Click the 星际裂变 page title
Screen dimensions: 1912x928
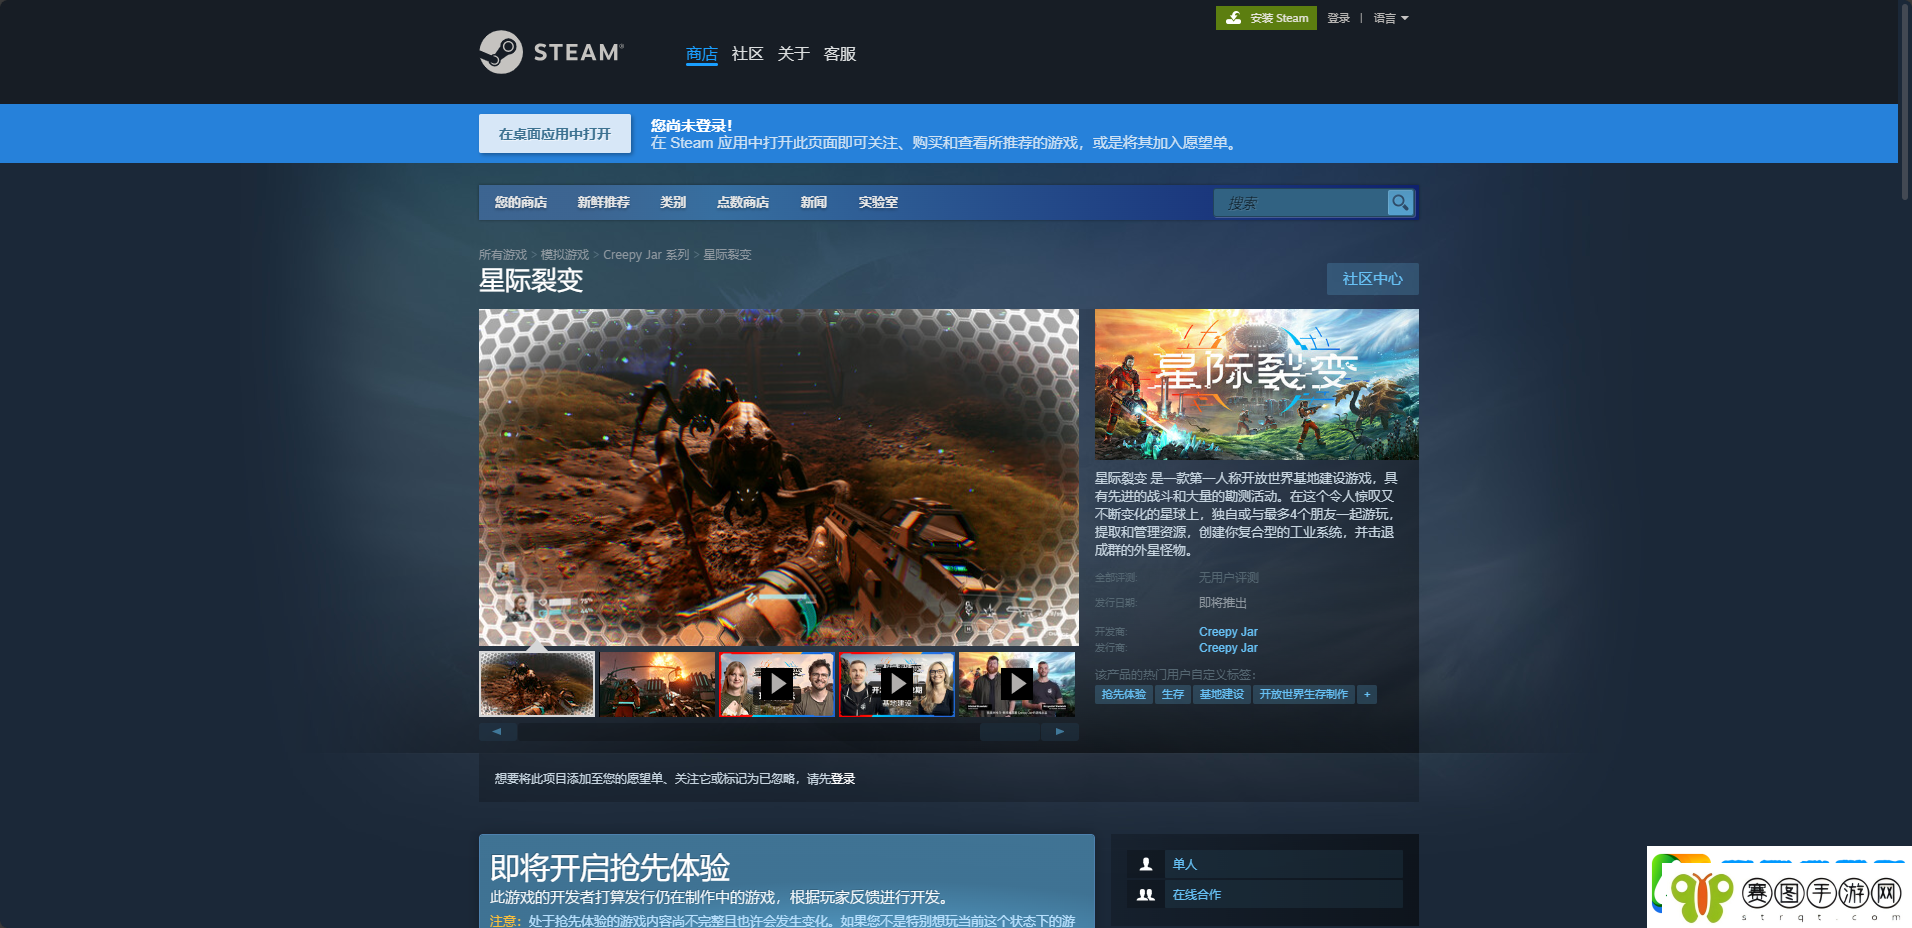point(531,280)
